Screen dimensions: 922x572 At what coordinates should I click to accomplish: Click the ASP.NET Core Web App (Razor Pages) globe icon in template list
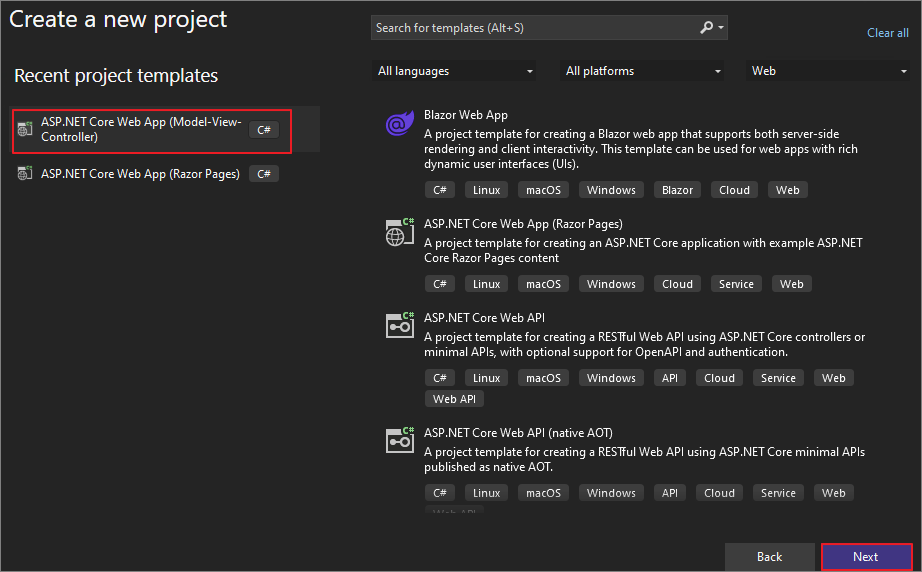[x=400, y=232]
